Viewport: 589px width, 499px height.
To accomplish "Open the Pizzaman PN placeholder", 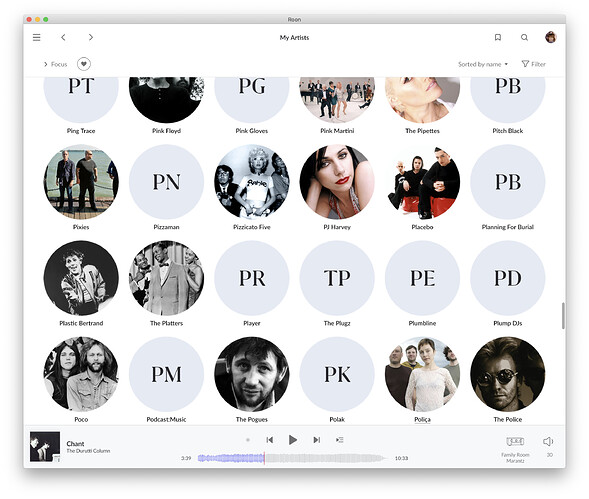I will pyautogui.click(x=166, y=182).
